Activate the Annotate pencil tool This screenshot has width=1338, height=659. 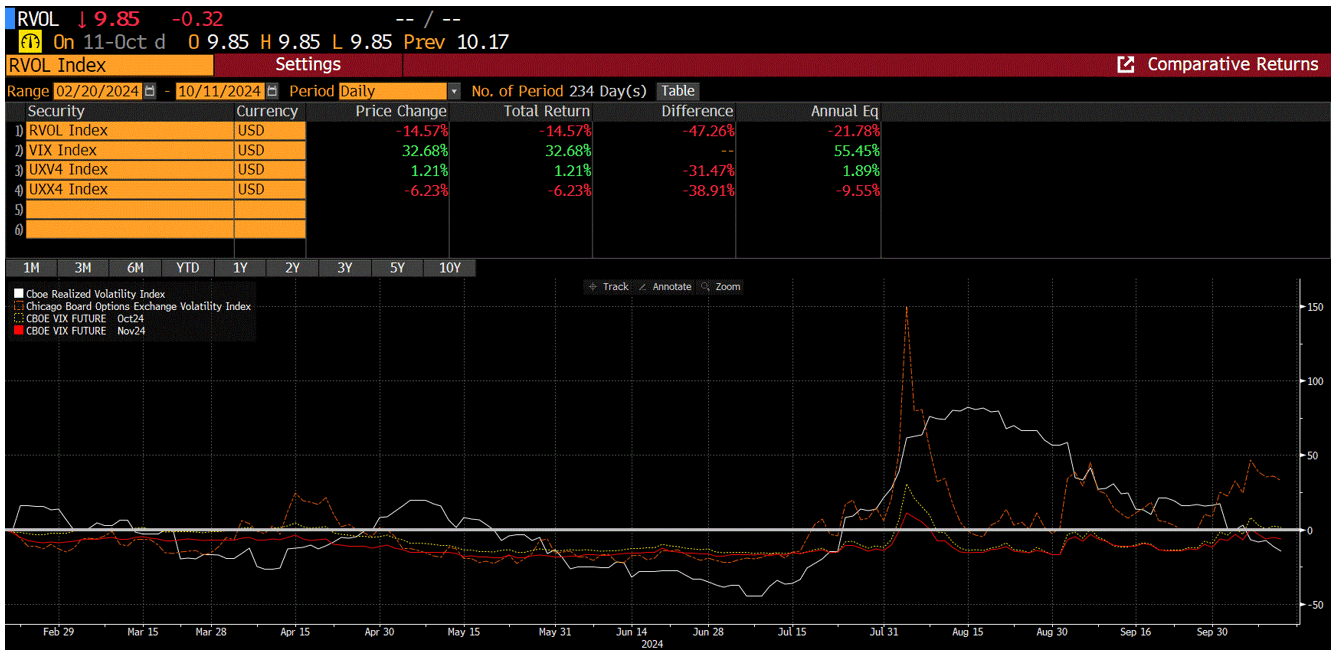642,287
